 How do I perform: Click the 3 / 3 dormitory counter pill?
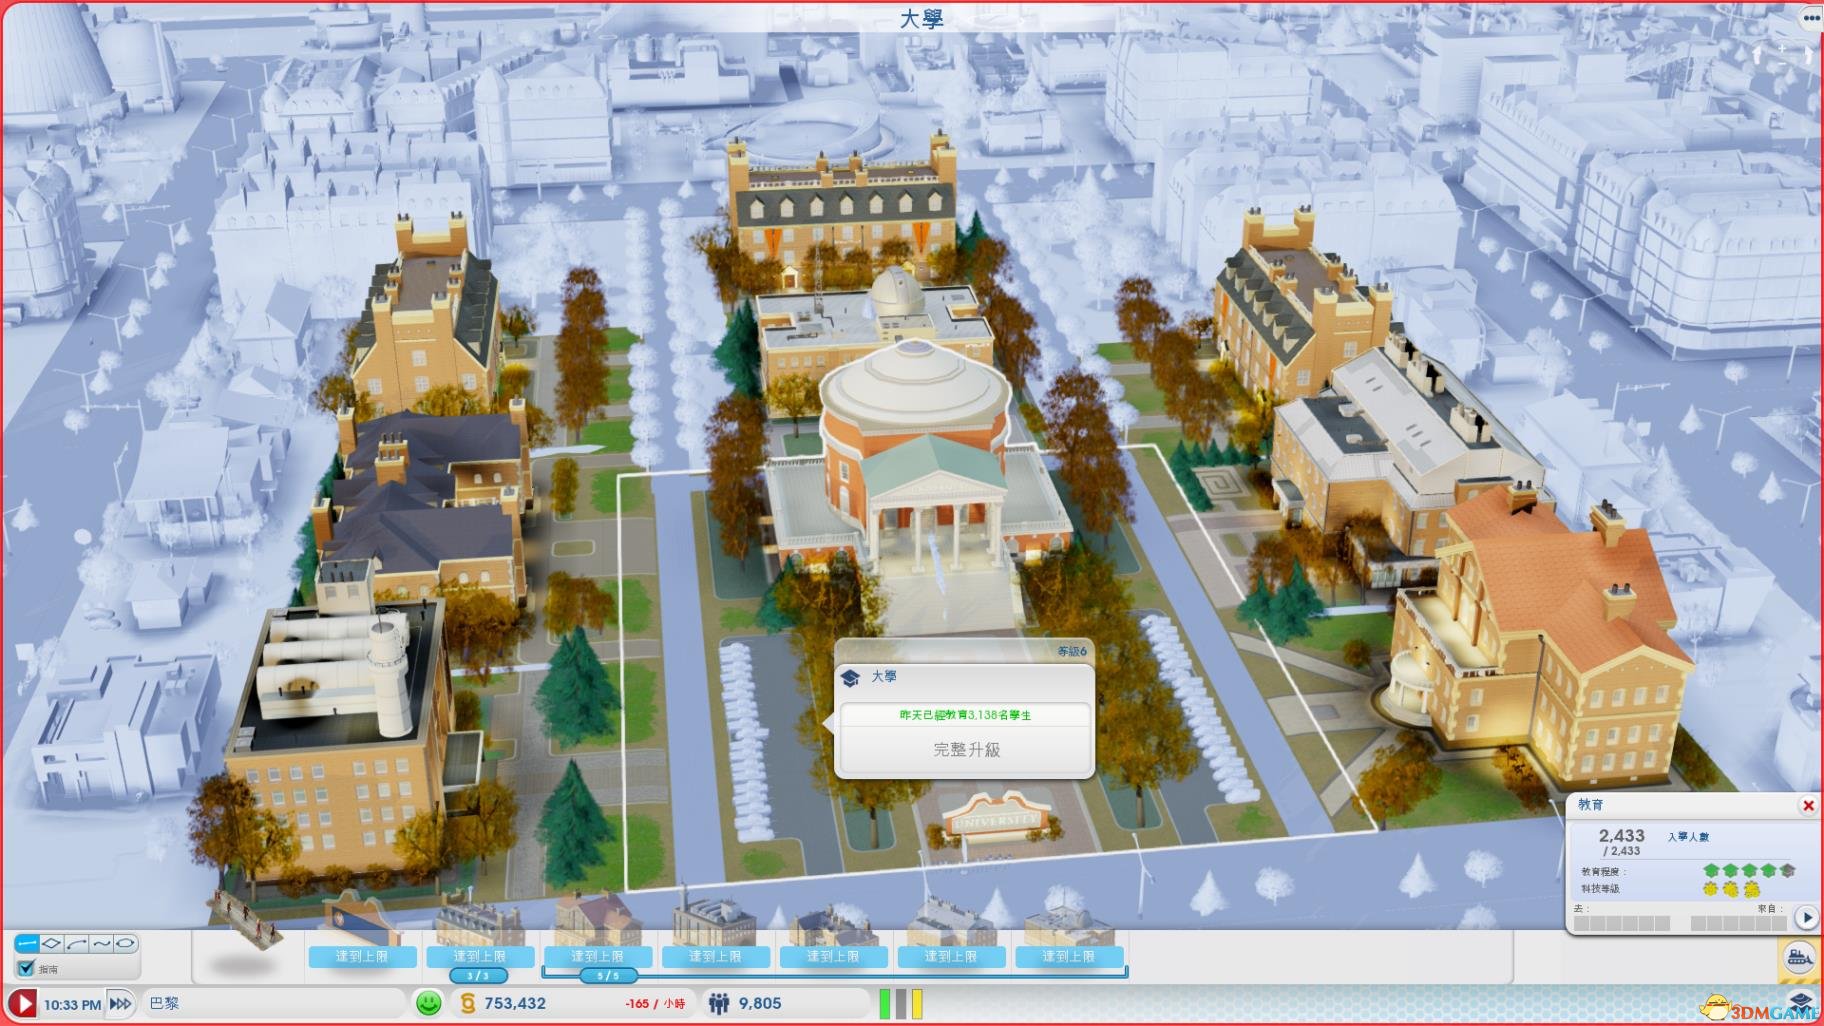point(478,975)
